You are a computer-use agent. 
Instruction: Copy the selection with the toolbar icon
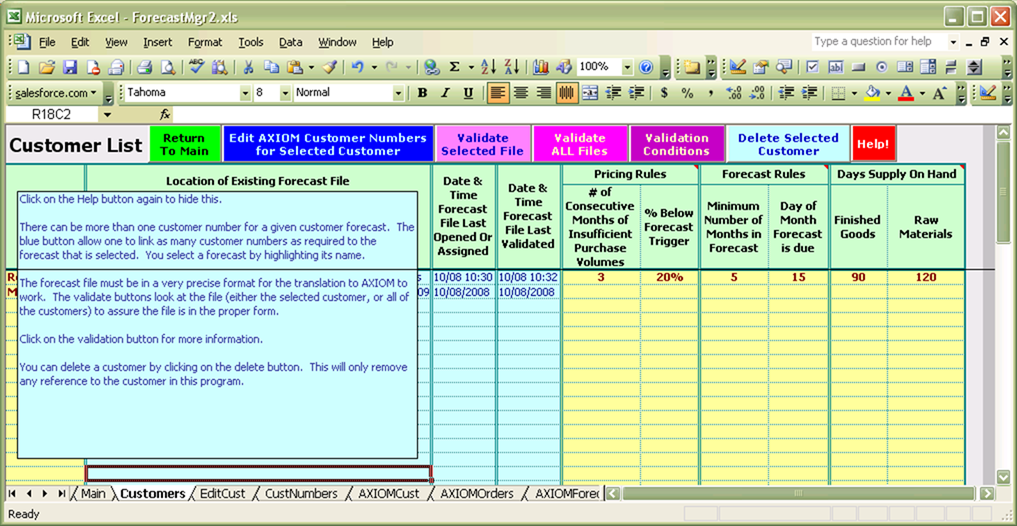point(271,67)
